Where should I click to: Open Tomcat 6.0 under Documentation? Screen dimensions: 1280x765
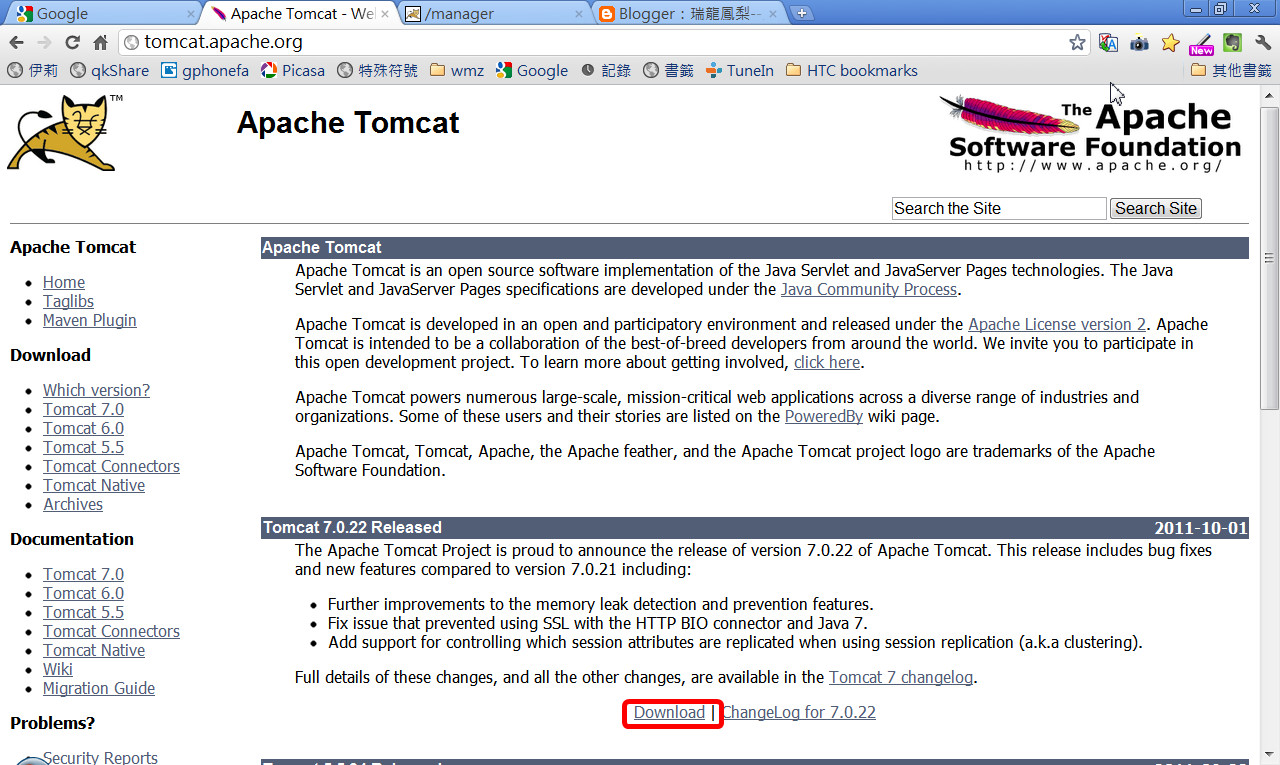click(x=83, y=593)
